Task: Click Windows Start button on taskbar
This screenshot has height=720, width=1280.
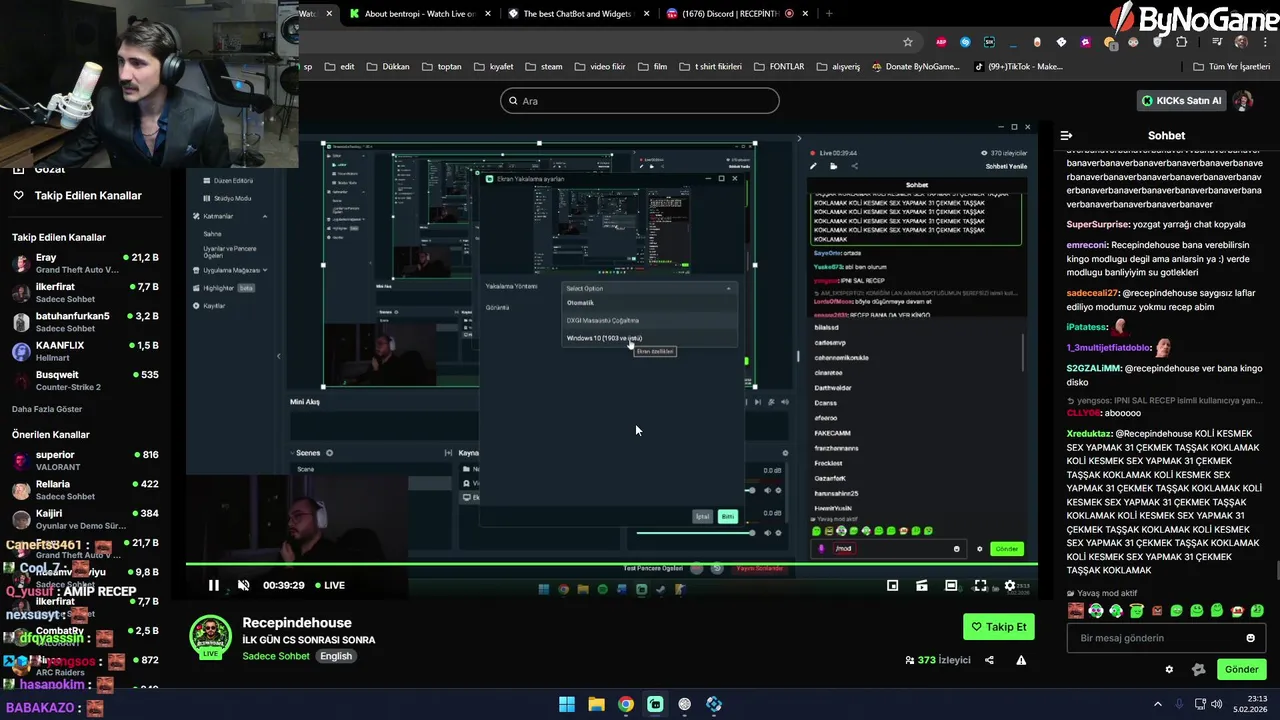Action: point(567,704)
